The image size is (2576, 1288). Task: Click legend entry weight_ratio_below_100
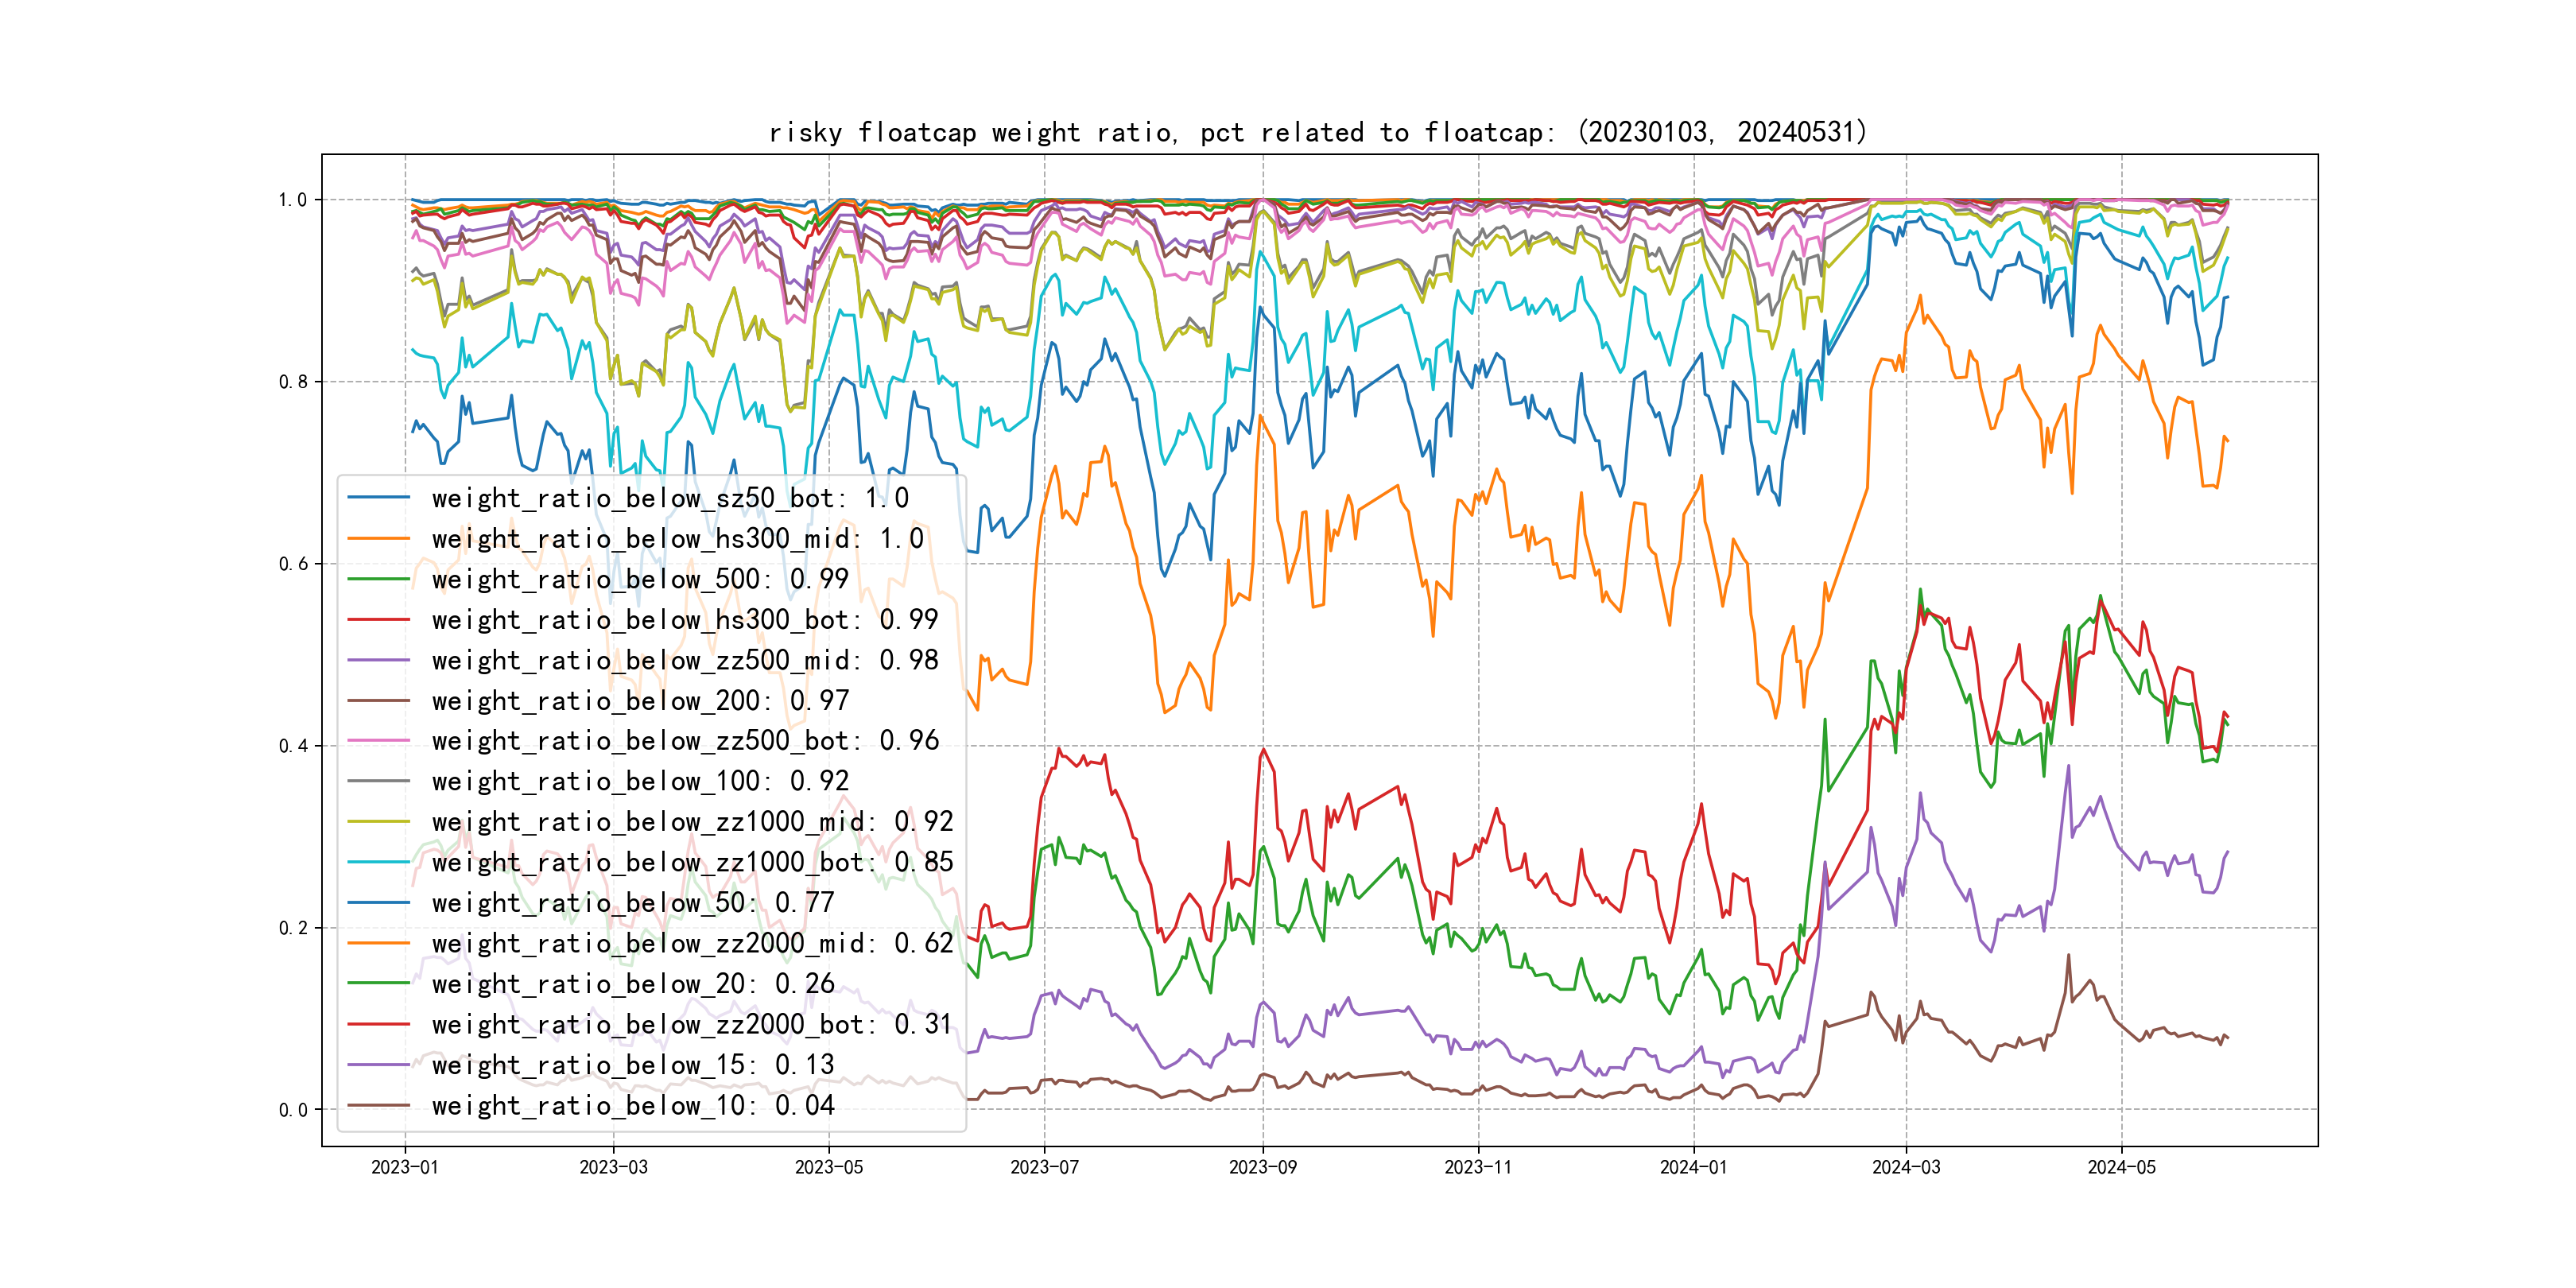point(639,781)
